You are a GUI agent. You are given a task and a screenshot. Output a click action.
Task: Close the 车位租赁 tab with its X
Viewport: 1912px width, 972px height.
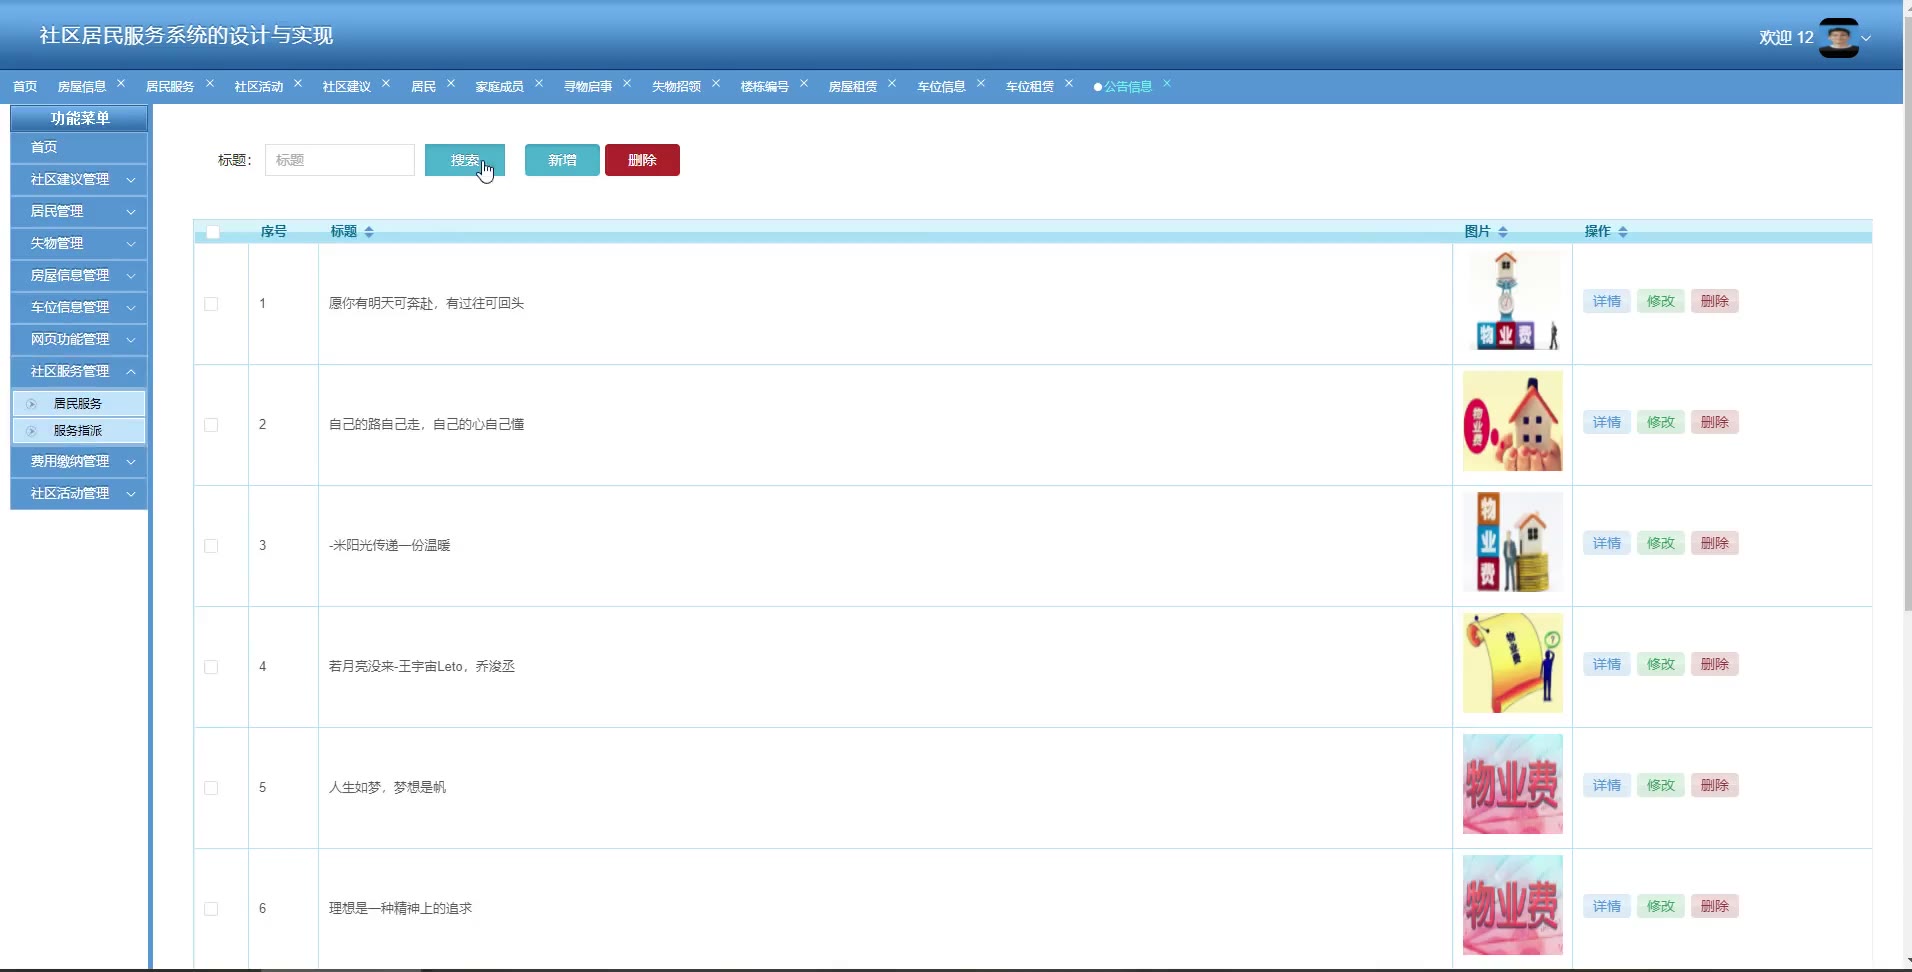point(1069,84)
